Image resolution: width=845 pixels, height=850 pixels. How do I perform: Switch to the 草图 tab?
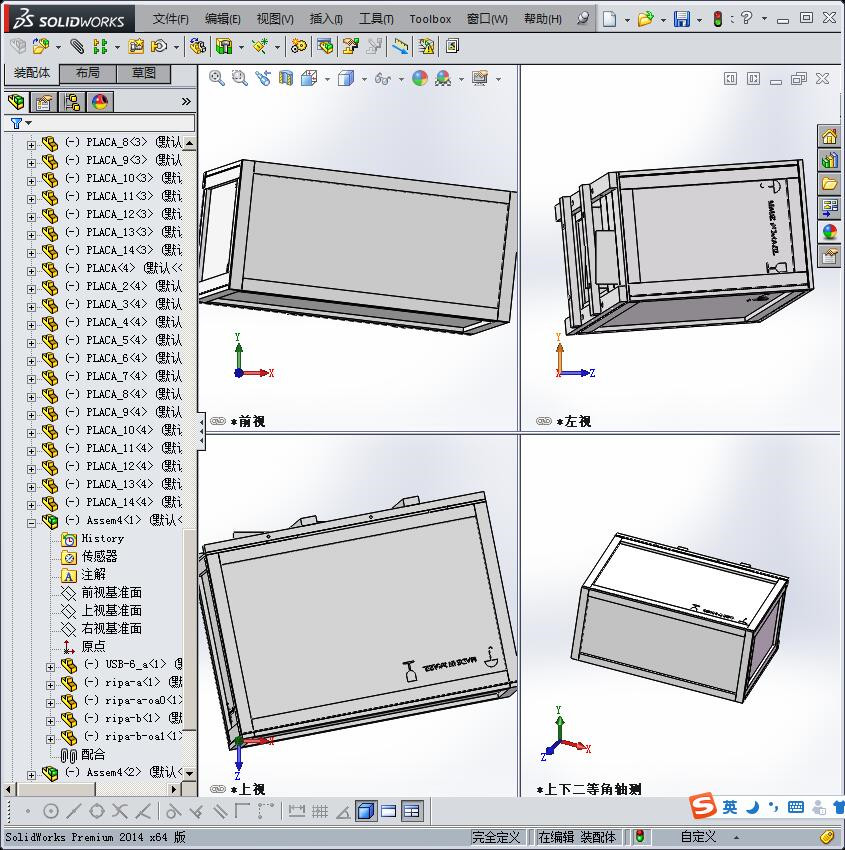[x=144, y=73]
